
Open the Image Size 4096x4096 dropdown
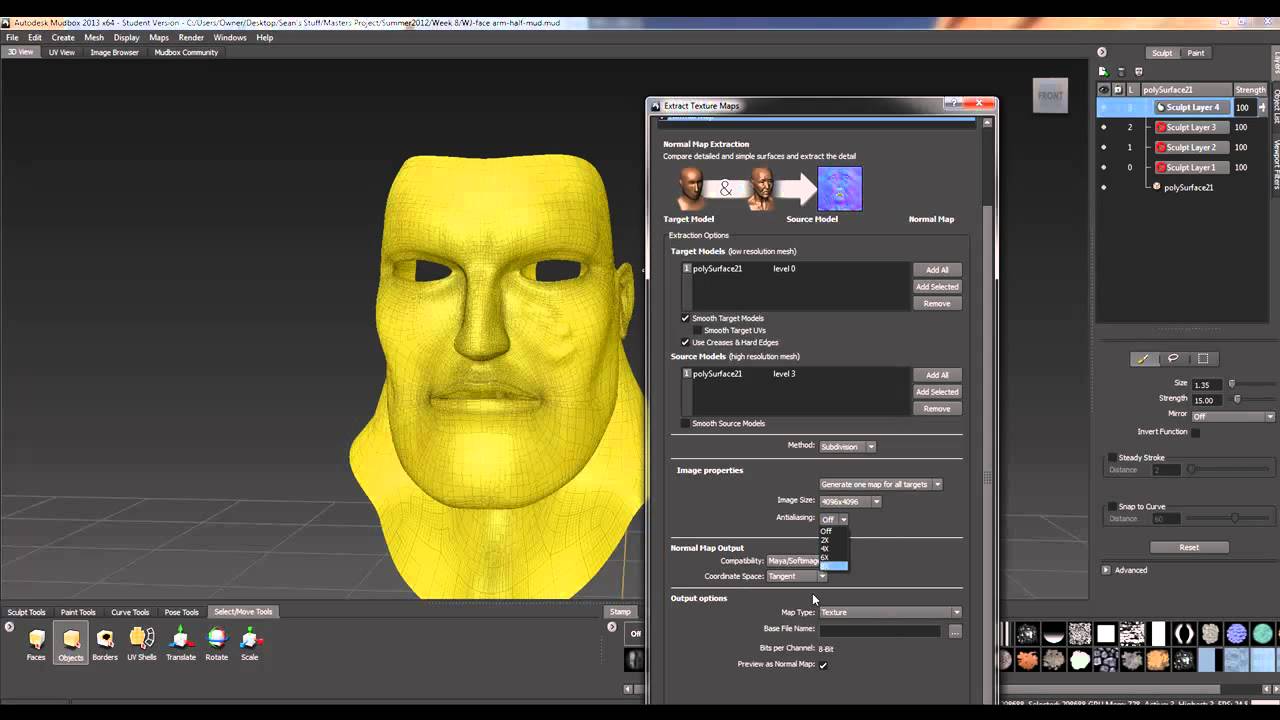tap(850, 502)
